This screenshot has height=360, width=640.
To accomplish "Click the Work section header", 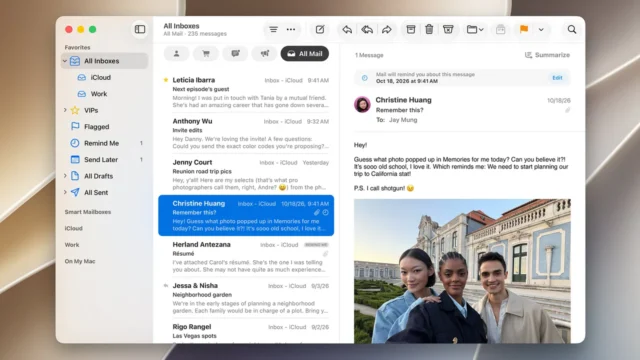I will pos(72,244).
